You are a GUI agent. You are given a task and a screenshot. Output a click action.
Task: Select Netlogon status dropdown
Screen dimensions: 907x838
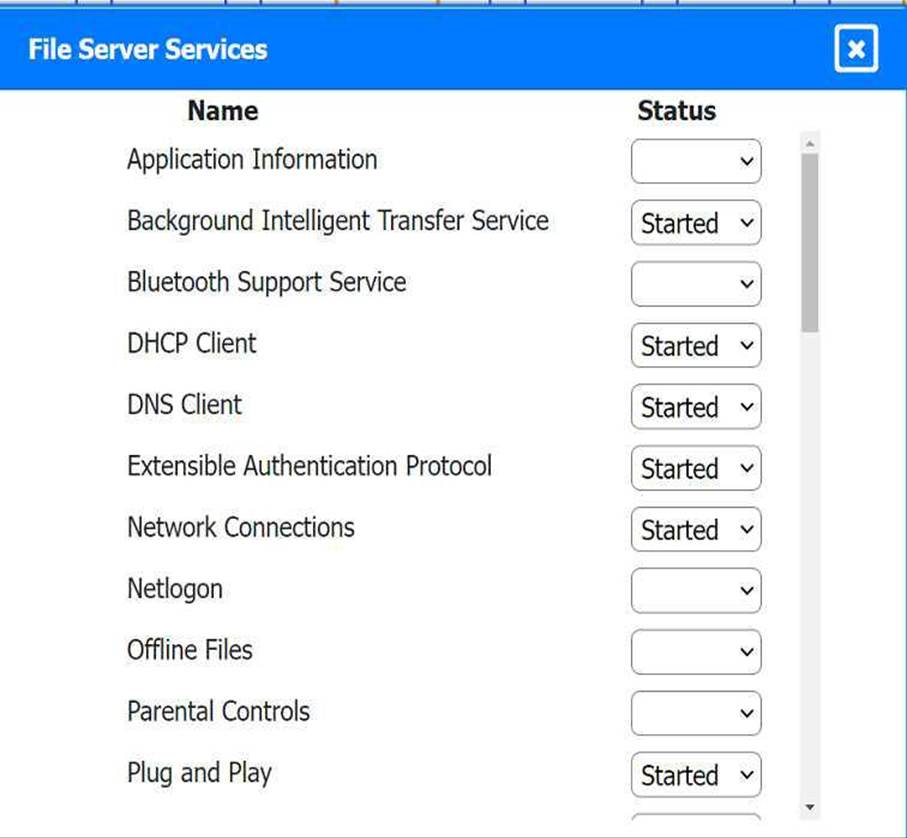point(696,591)
